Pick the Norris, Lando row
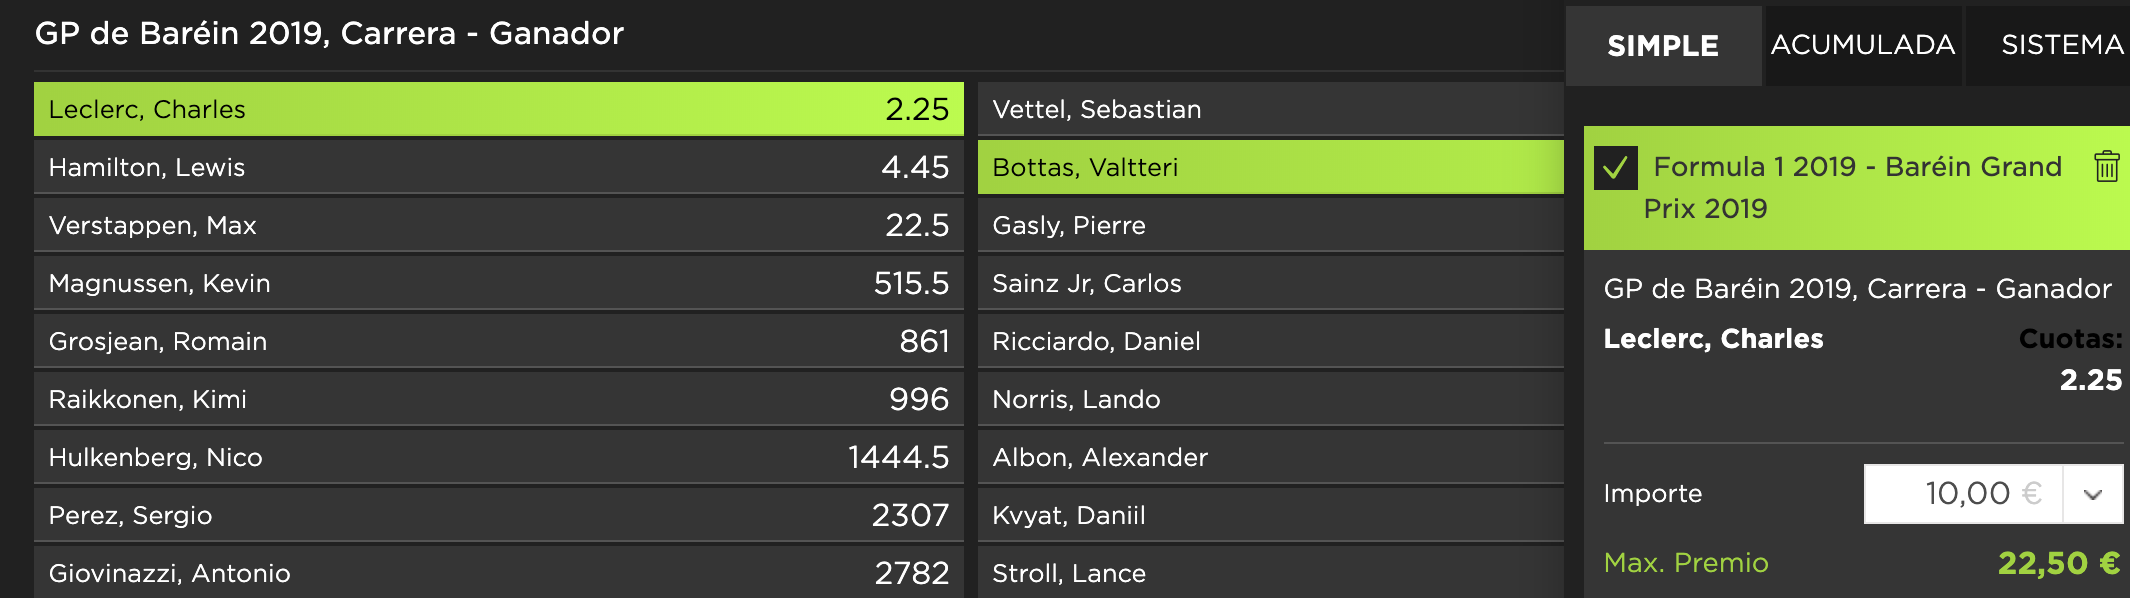 pyautogui.click(x=1271, y=399)
